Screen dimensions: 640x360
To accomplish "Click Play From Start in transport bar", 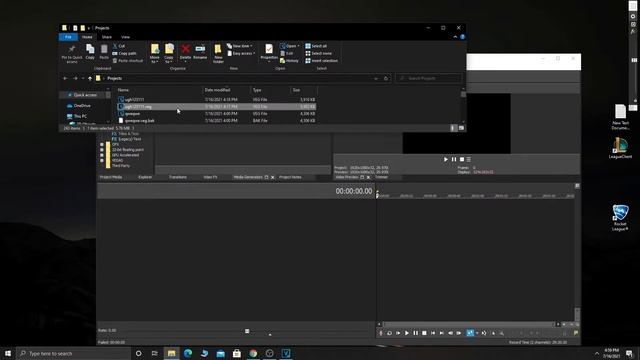I will click(398, 333).
